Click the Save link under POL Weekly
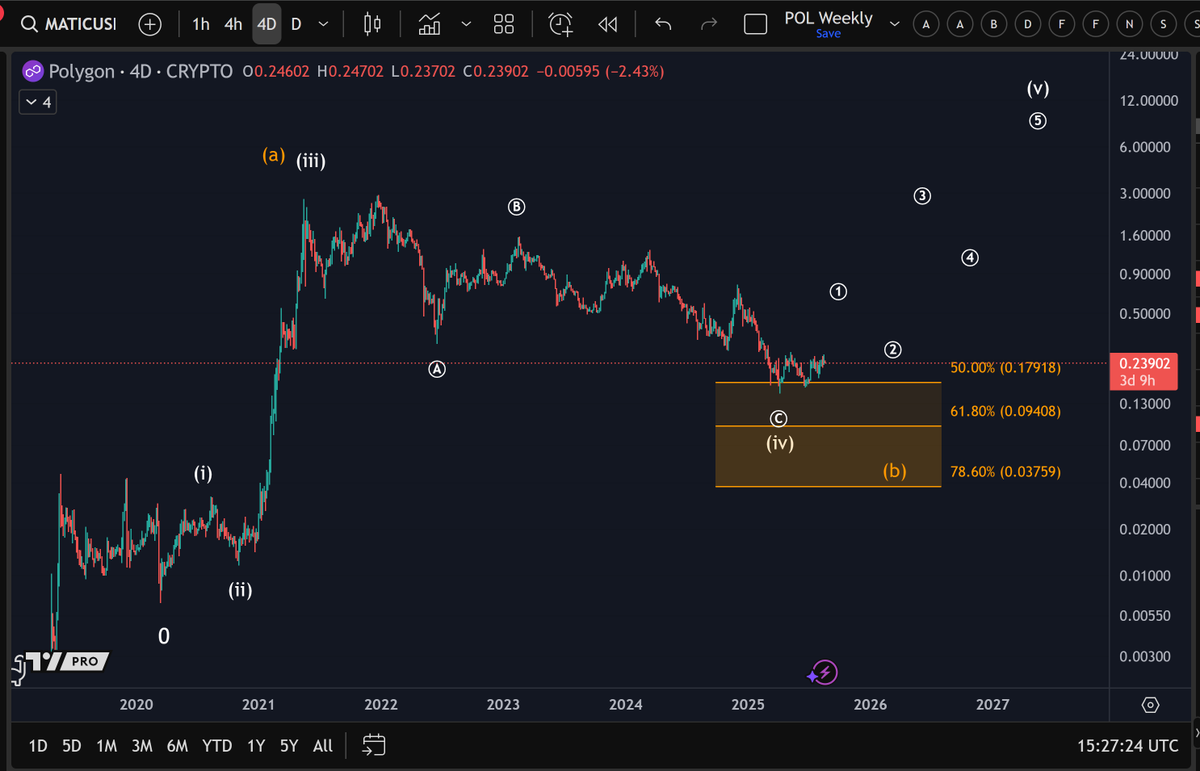This screenshot has height=771, width=1200. tap(828, 34)
